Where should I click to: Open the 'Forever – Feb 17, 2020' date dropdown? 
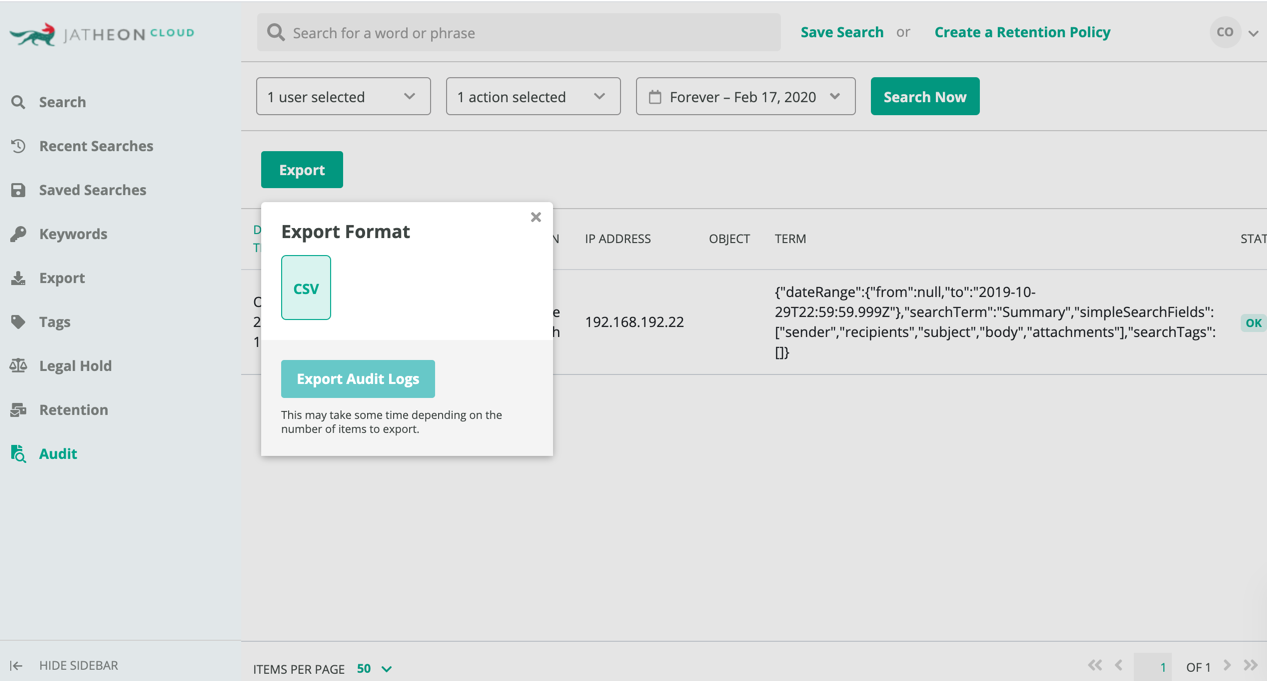[x=746, y=97]
